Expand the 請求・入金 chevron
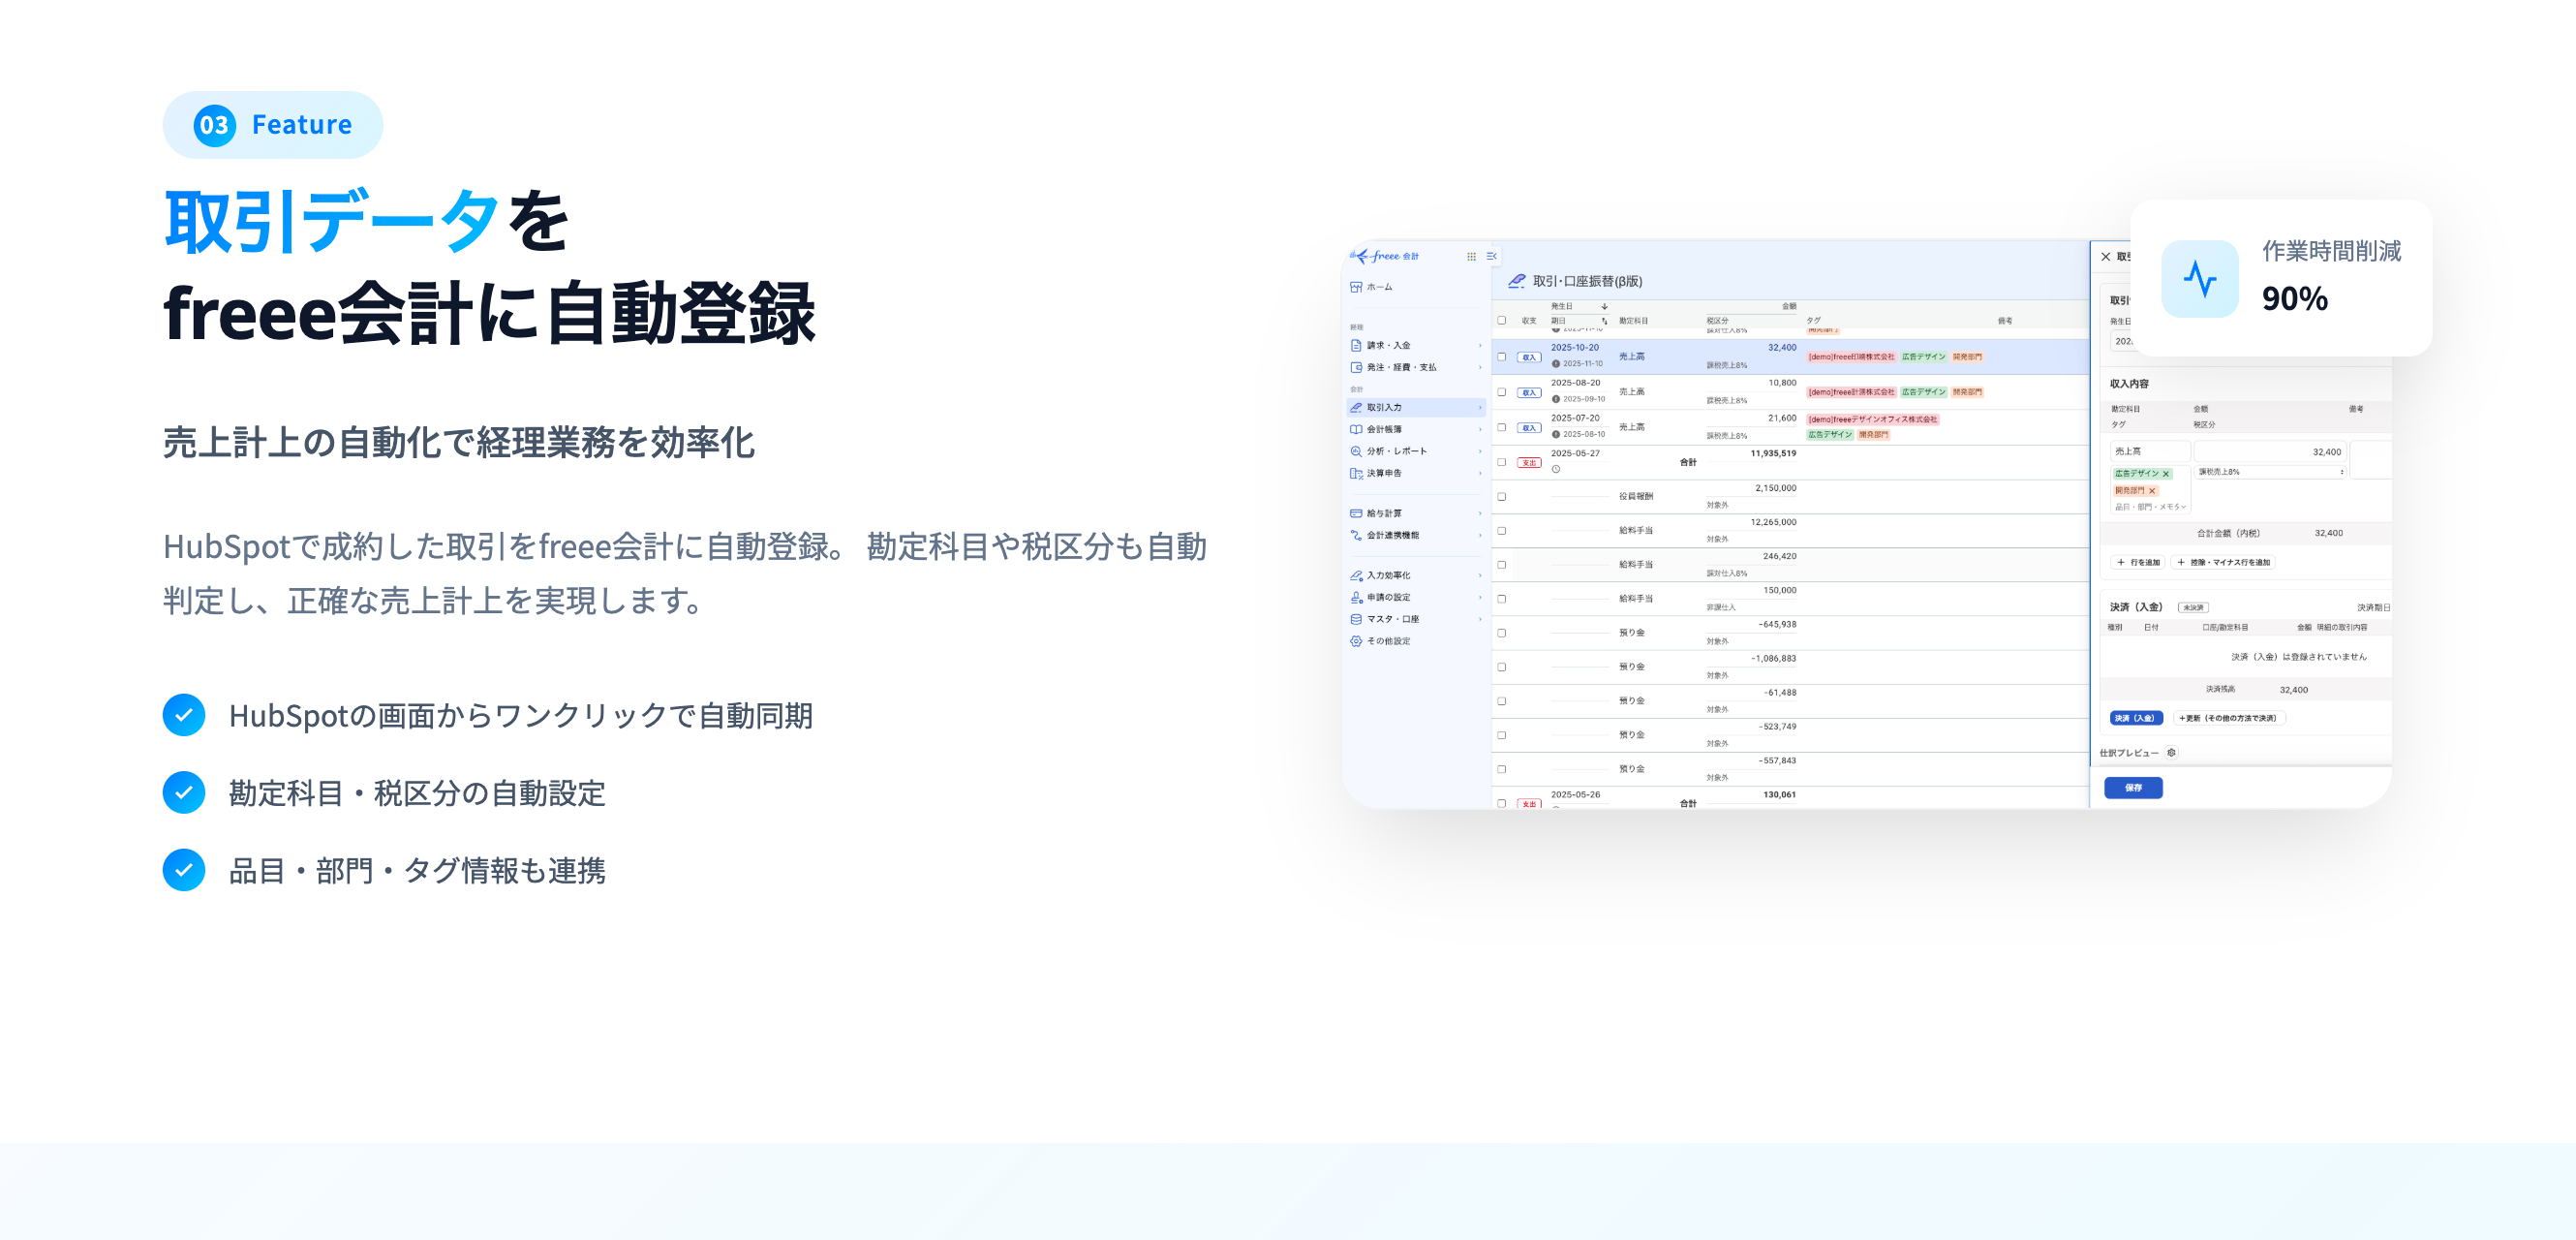This screenshot has width=2576, height=1240. point(1480,345)
